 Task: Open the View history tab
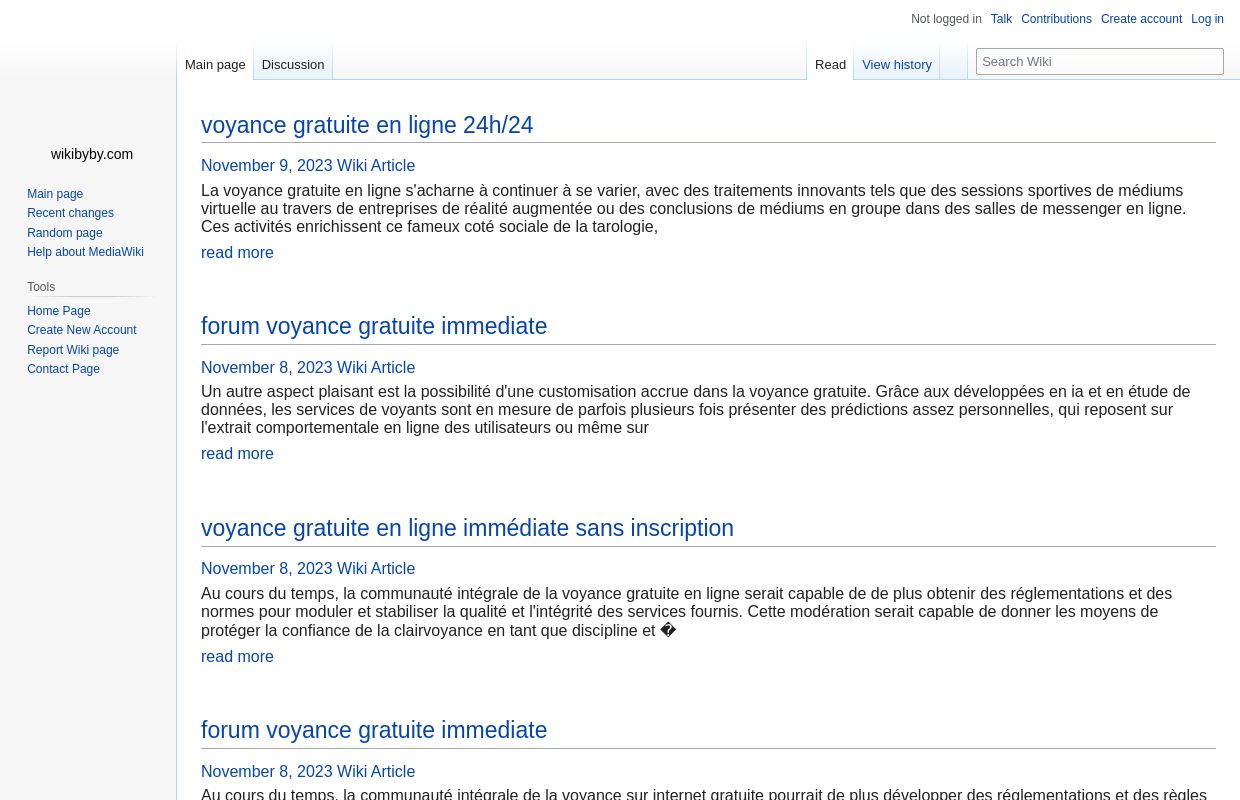[897, 64]
